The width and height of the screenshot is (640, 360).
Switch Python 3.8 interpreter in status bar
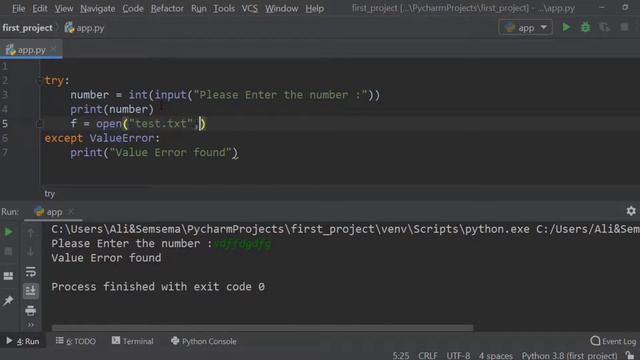click(x=569, y=356)
